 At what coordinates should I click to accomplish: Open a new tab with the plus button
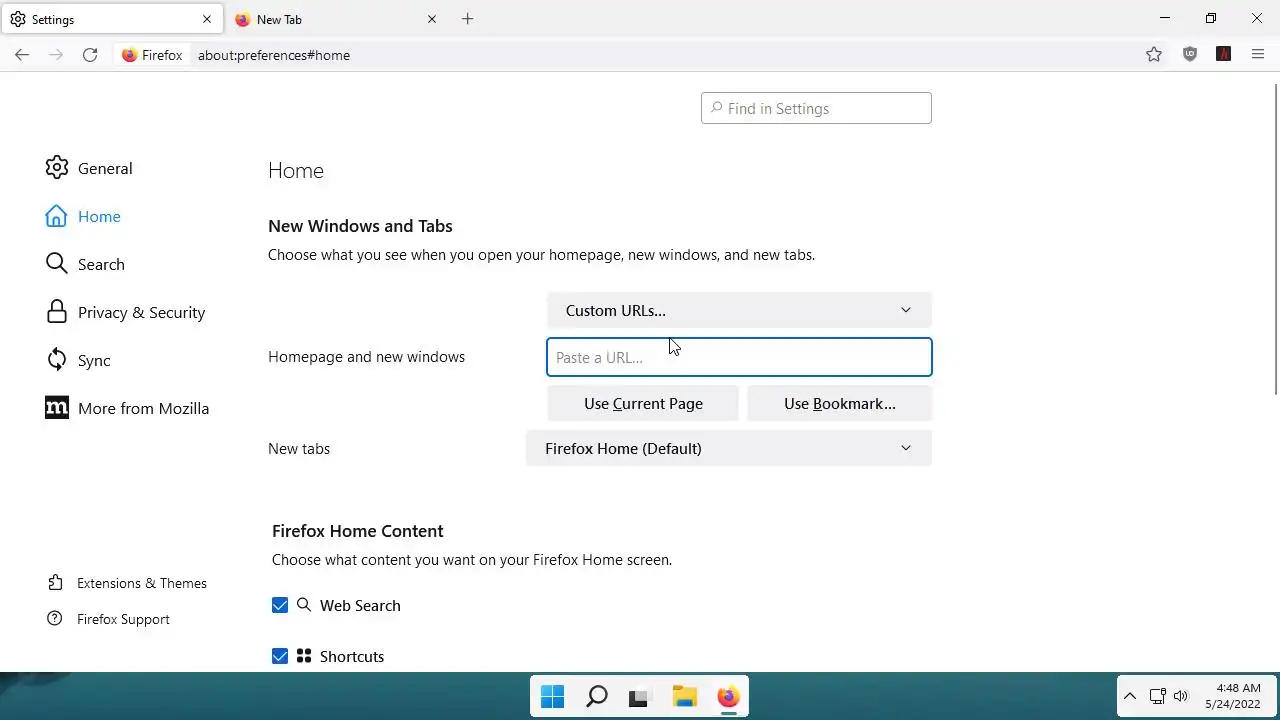click(x=467, y=19)
